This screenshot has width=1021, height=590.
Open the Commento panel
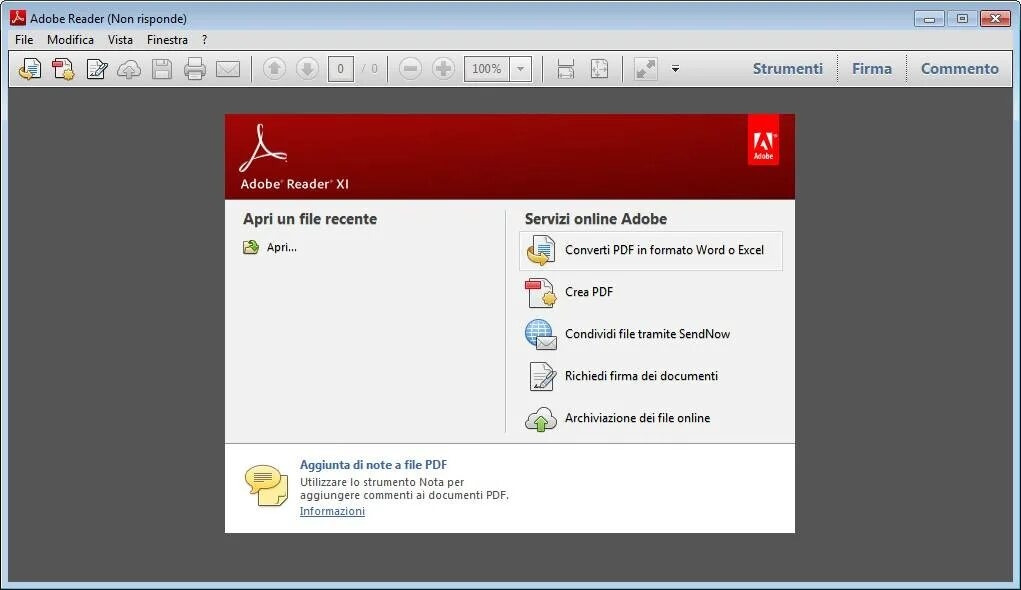click(960, 68)
